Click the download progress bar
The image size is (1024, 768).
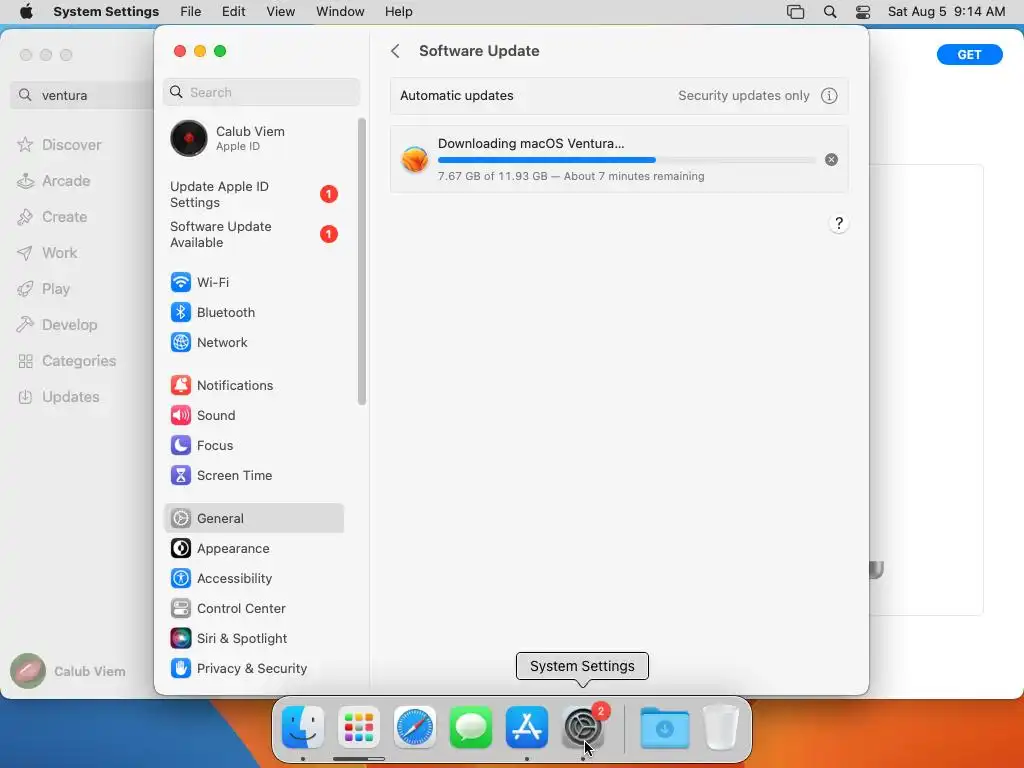pos(626,160)
